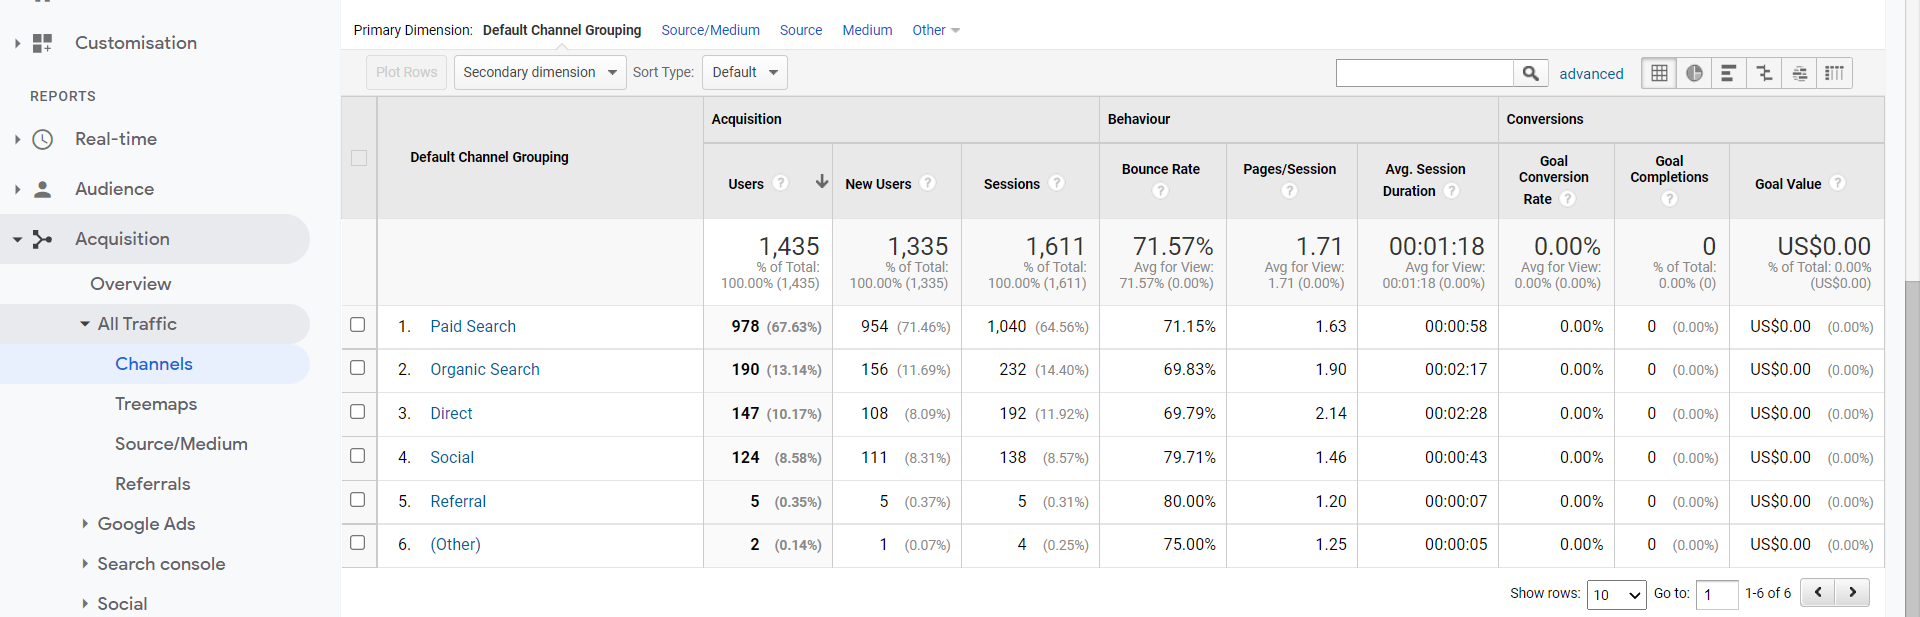Viewport: 1920px width, 617px height.
Task: Switch to Term cloud view
Action: tap(1799, 73)
